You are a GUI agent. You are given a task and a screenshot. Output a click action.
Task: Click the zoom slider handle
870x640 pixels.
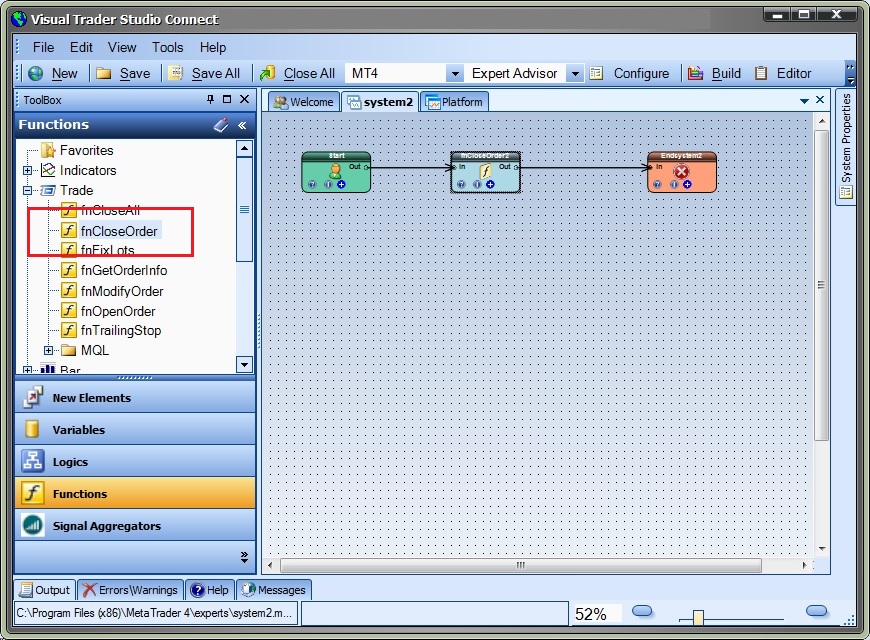[x=698, y=617]
